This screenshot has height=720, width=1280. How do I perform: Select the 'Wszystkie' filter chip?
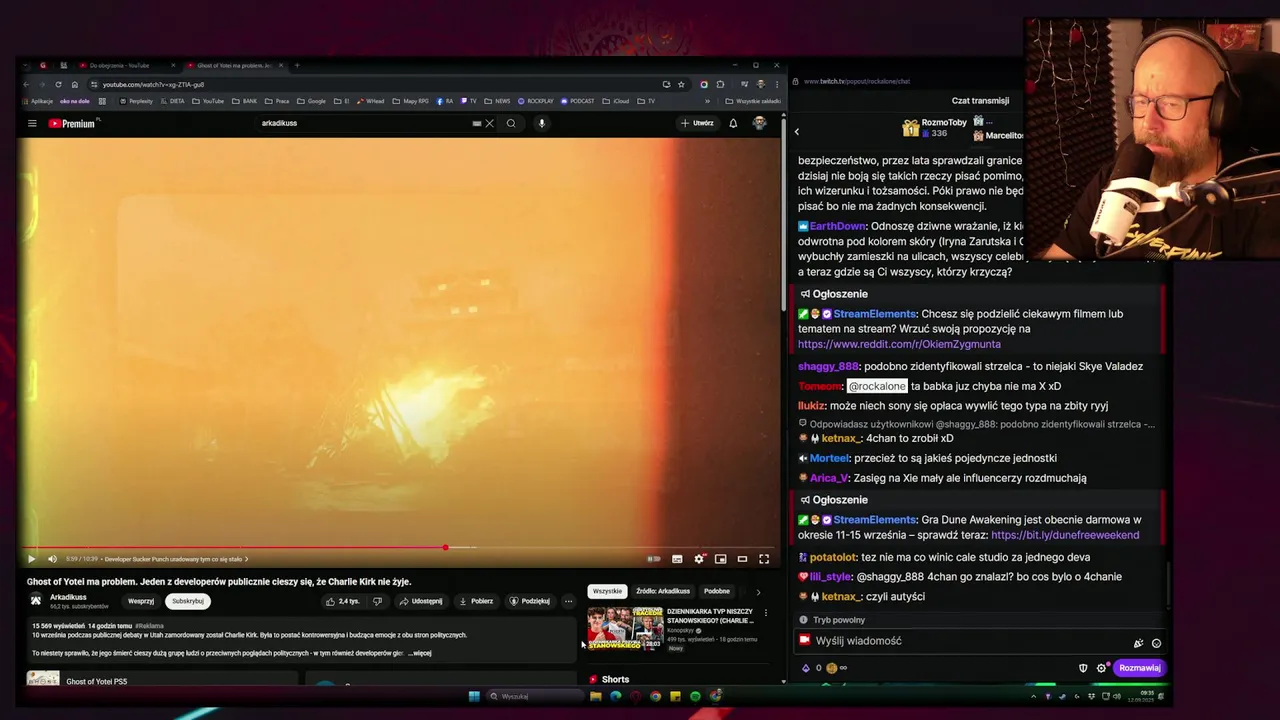pos(607,591)
